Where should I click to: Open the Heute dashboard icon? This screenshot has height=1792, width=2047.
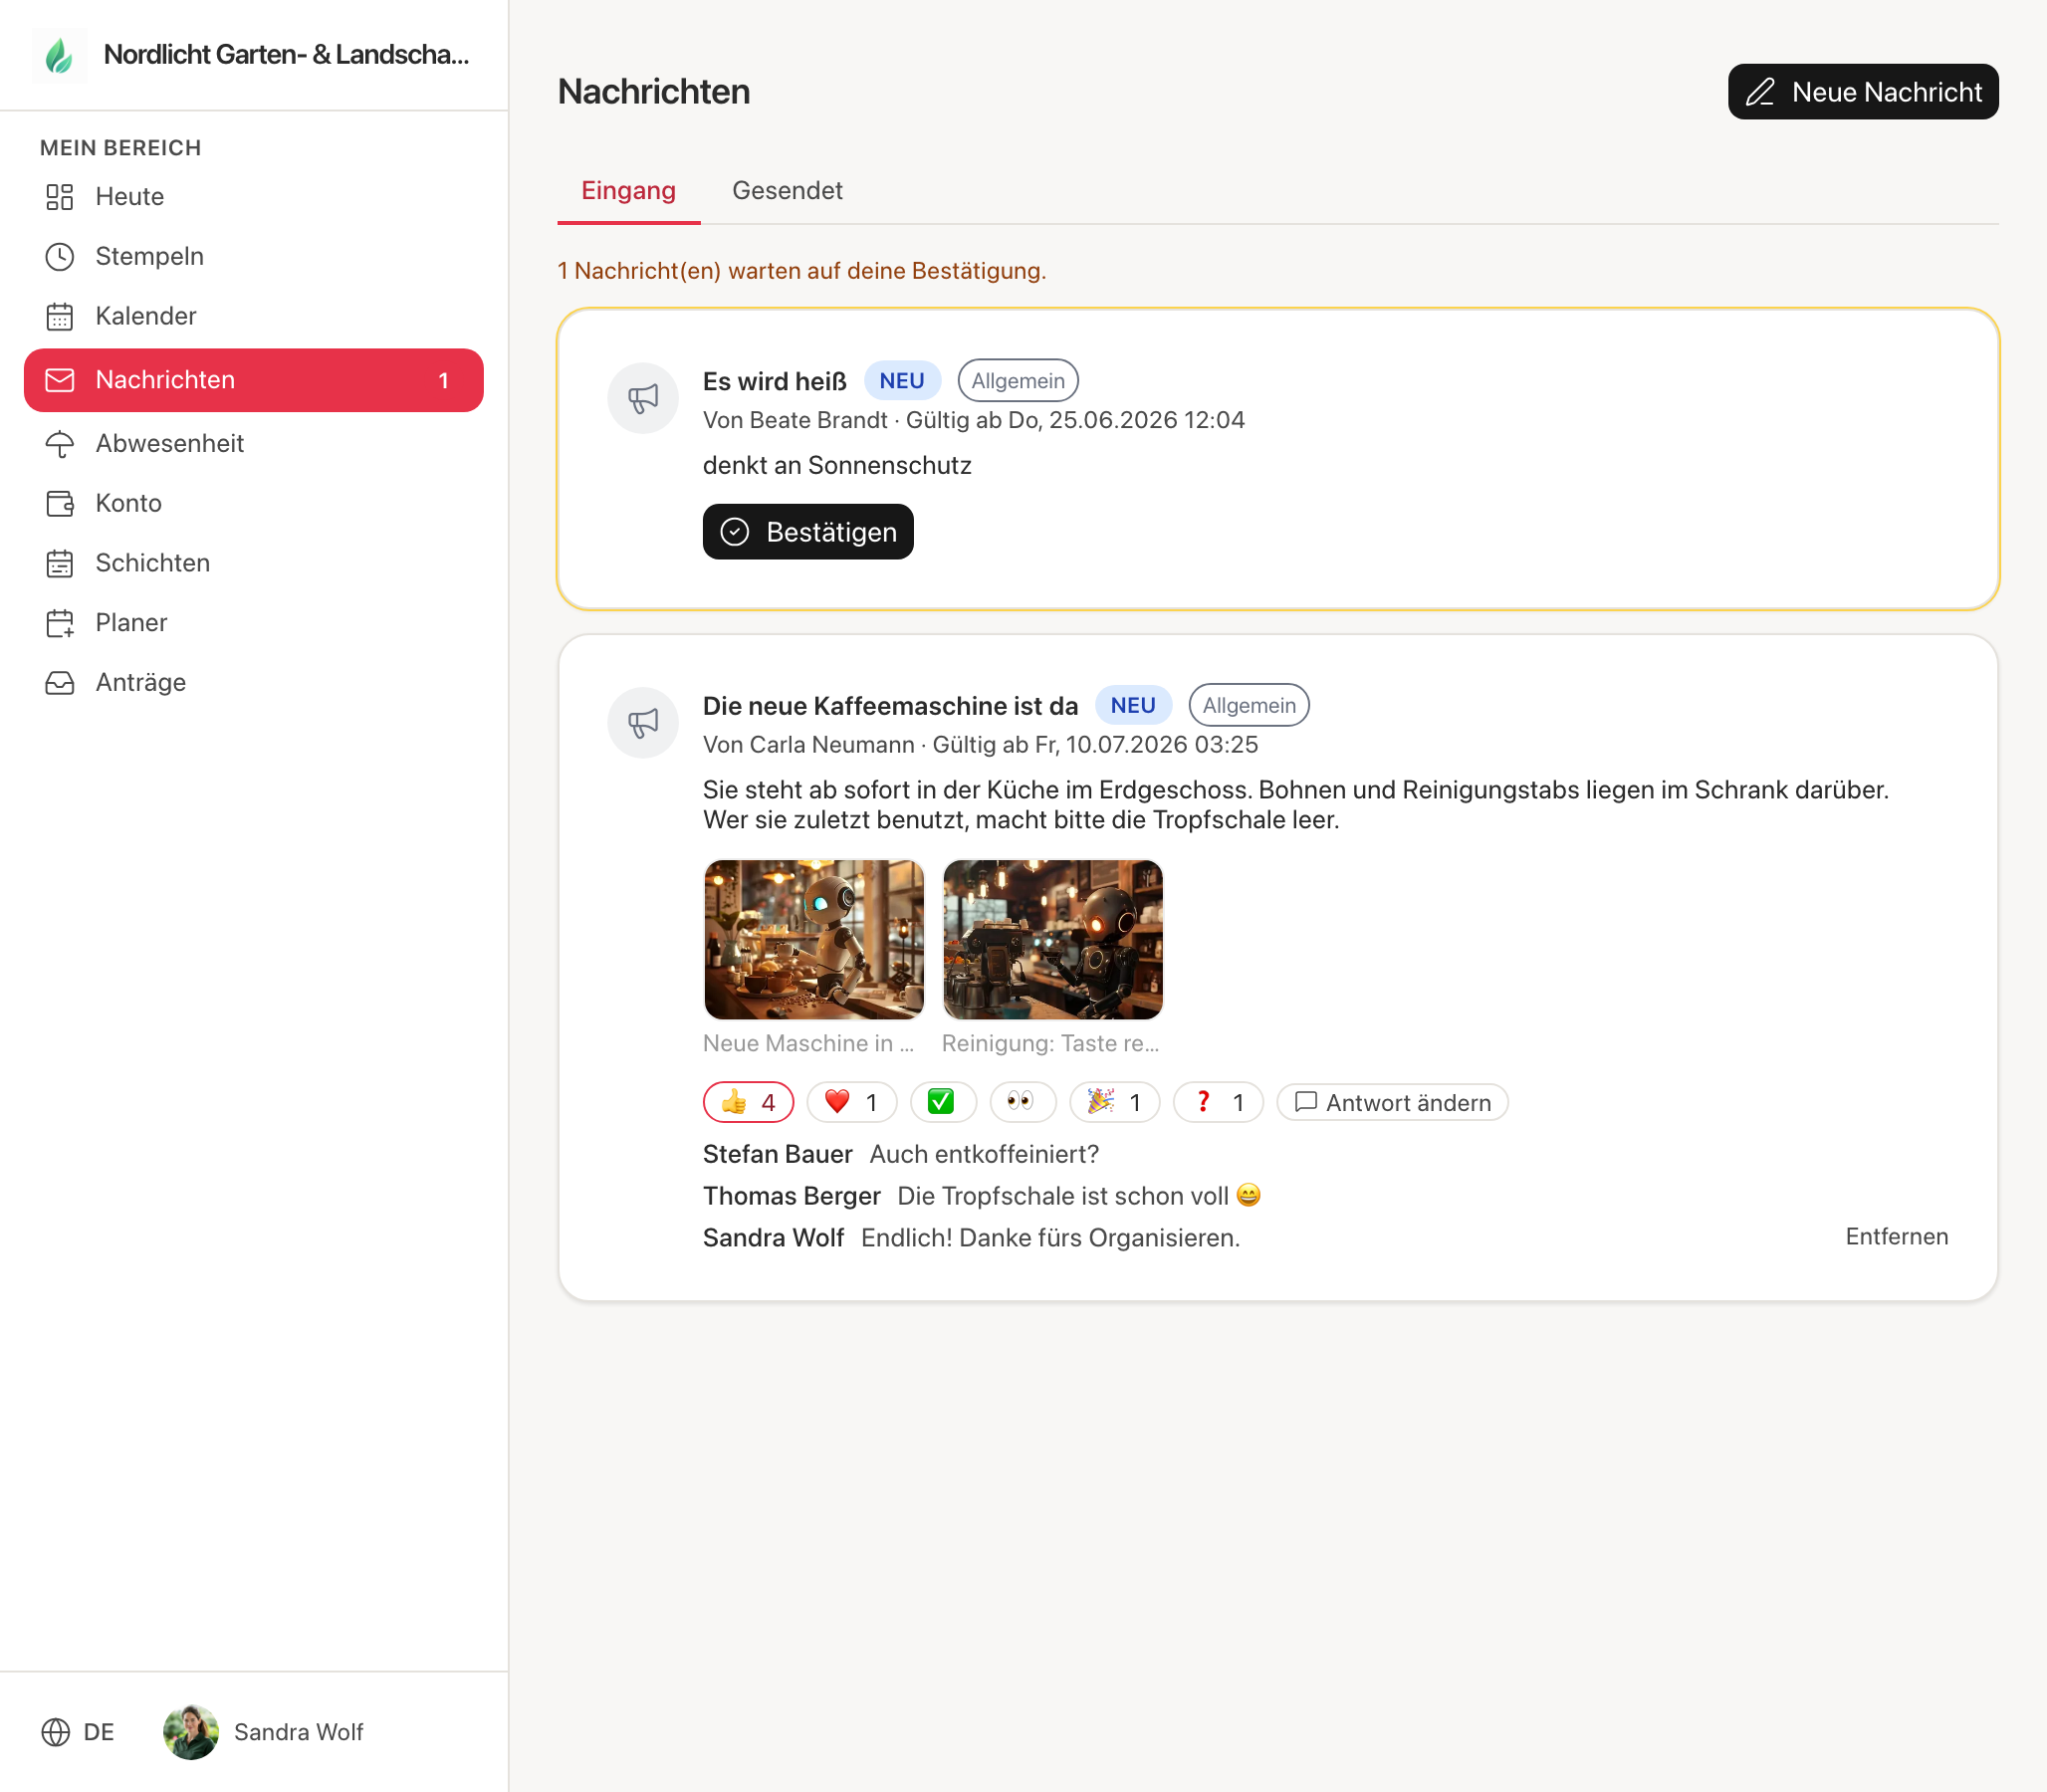(60, 197)
